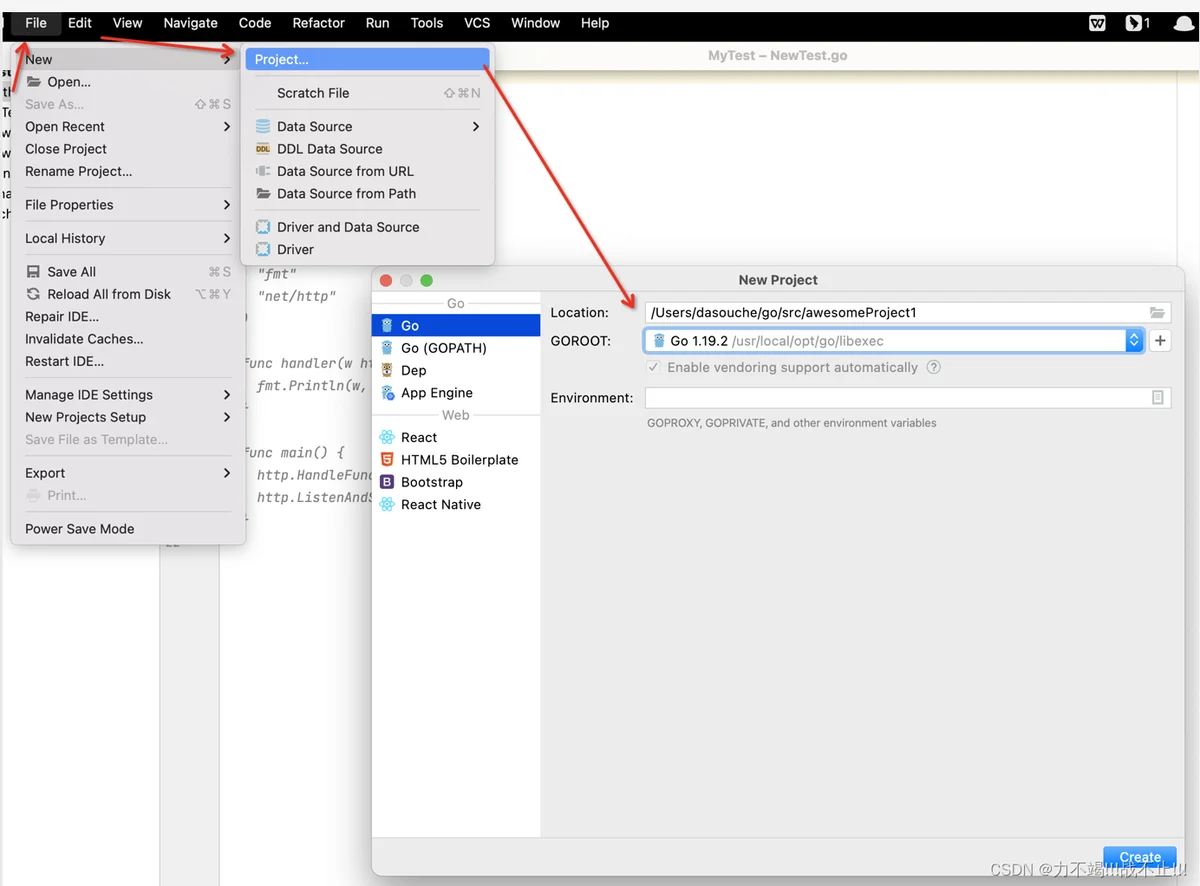Choose Rename Project... entry
This screenshot has width=1200, height=886.
128,171
